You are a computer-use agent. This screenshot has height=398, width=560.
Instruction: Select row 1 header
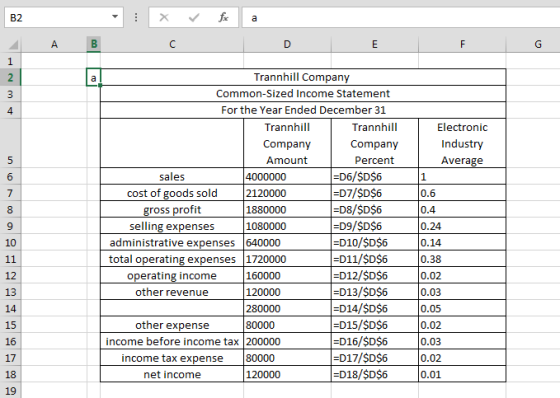[x=10, y=61]
